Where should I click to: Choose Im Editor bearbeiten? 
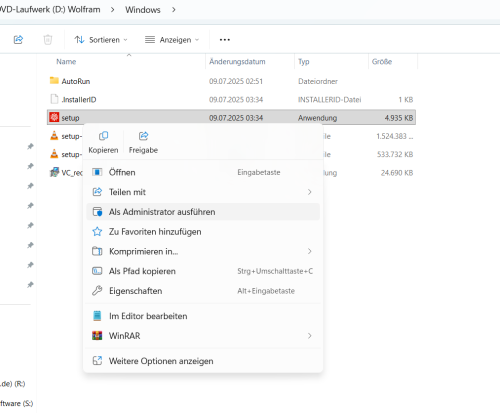203,316
